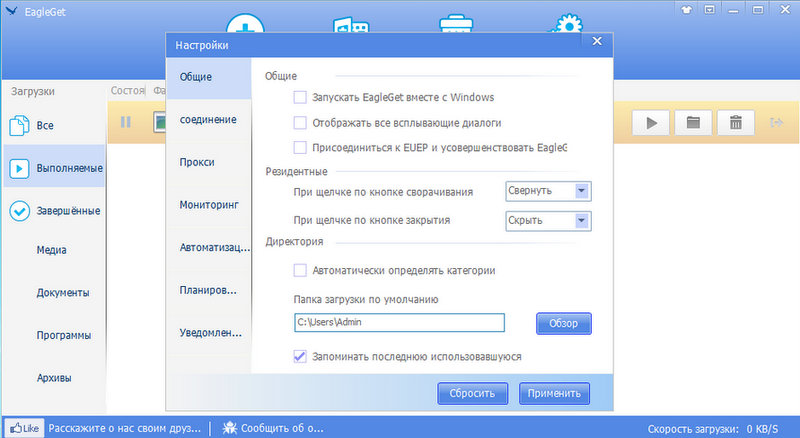Select Архивы category in sidebar
The height and width of the screenshot is (438, 800).
(x=54, y=378)
